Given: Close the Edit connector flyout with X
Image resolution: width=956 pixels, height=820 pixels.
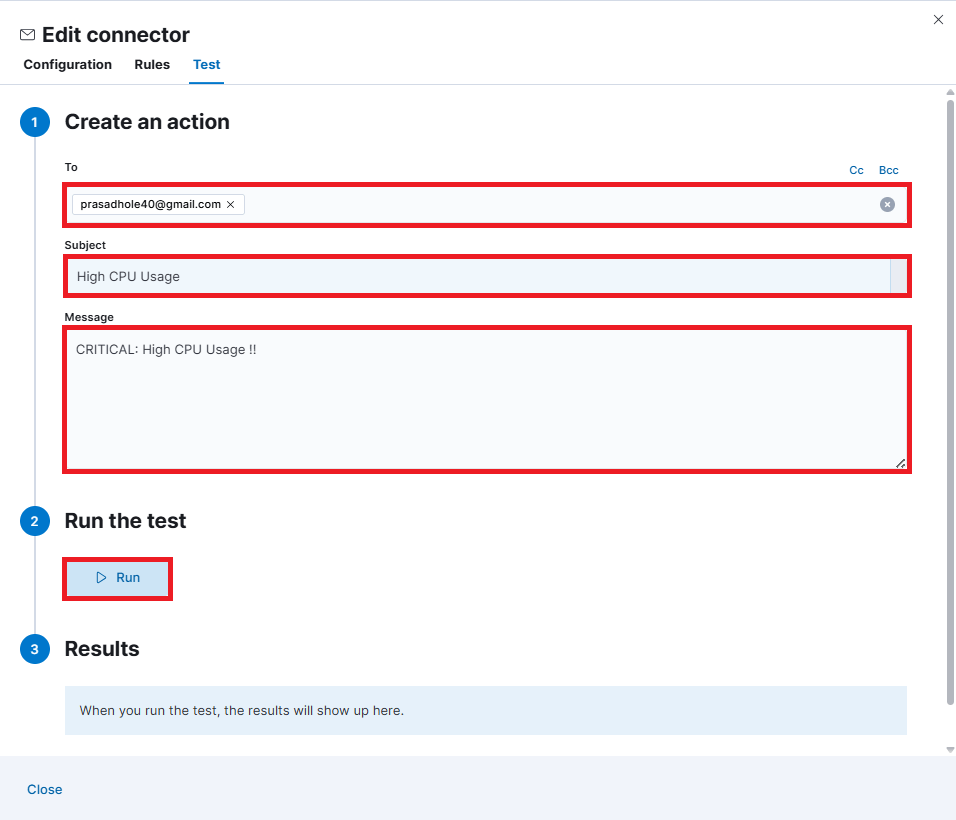Looking at the screenshot, I should [x=938, y=20].
